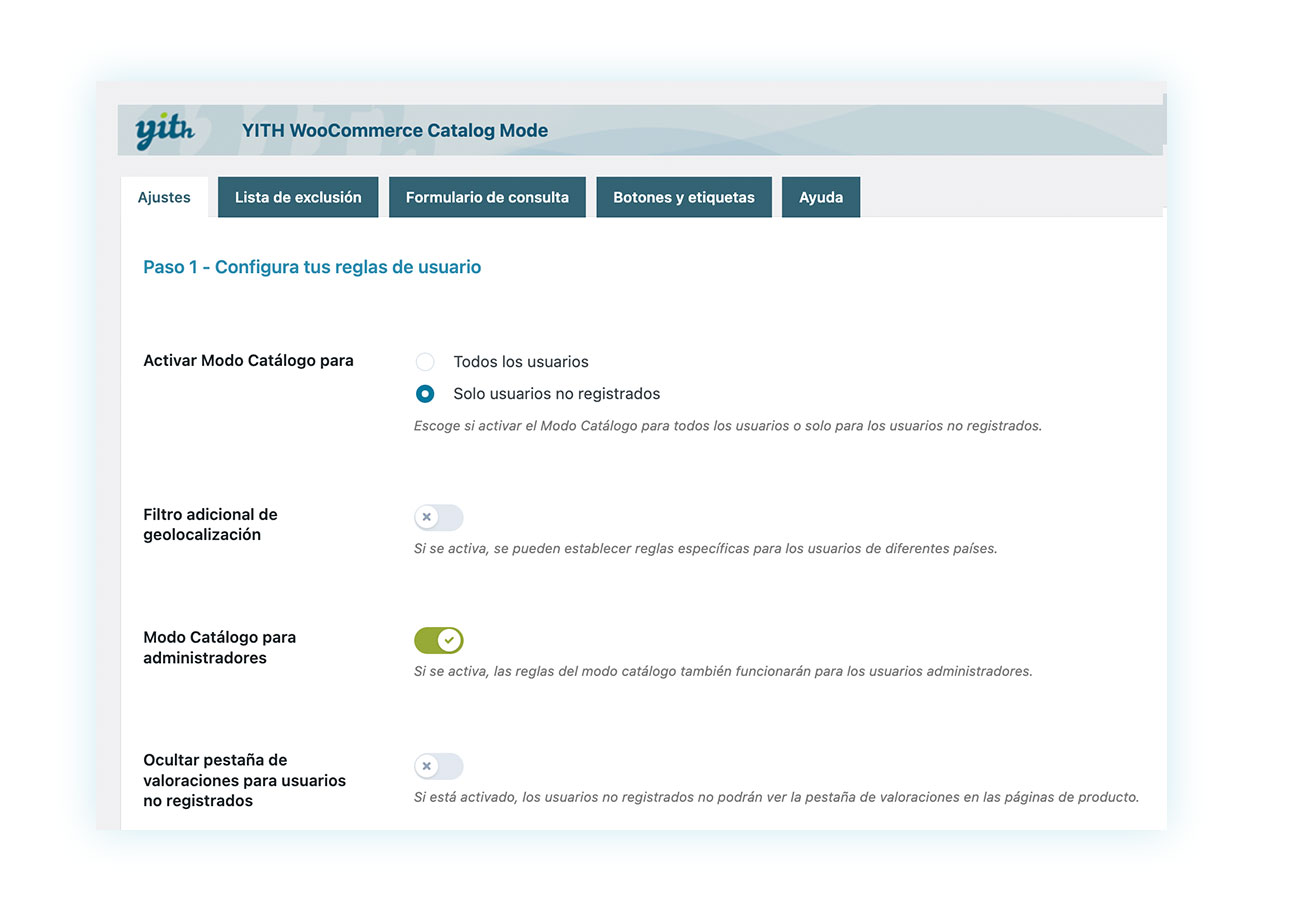
Task: Open the Ajustes tab
Action: [x=164, y=197]
